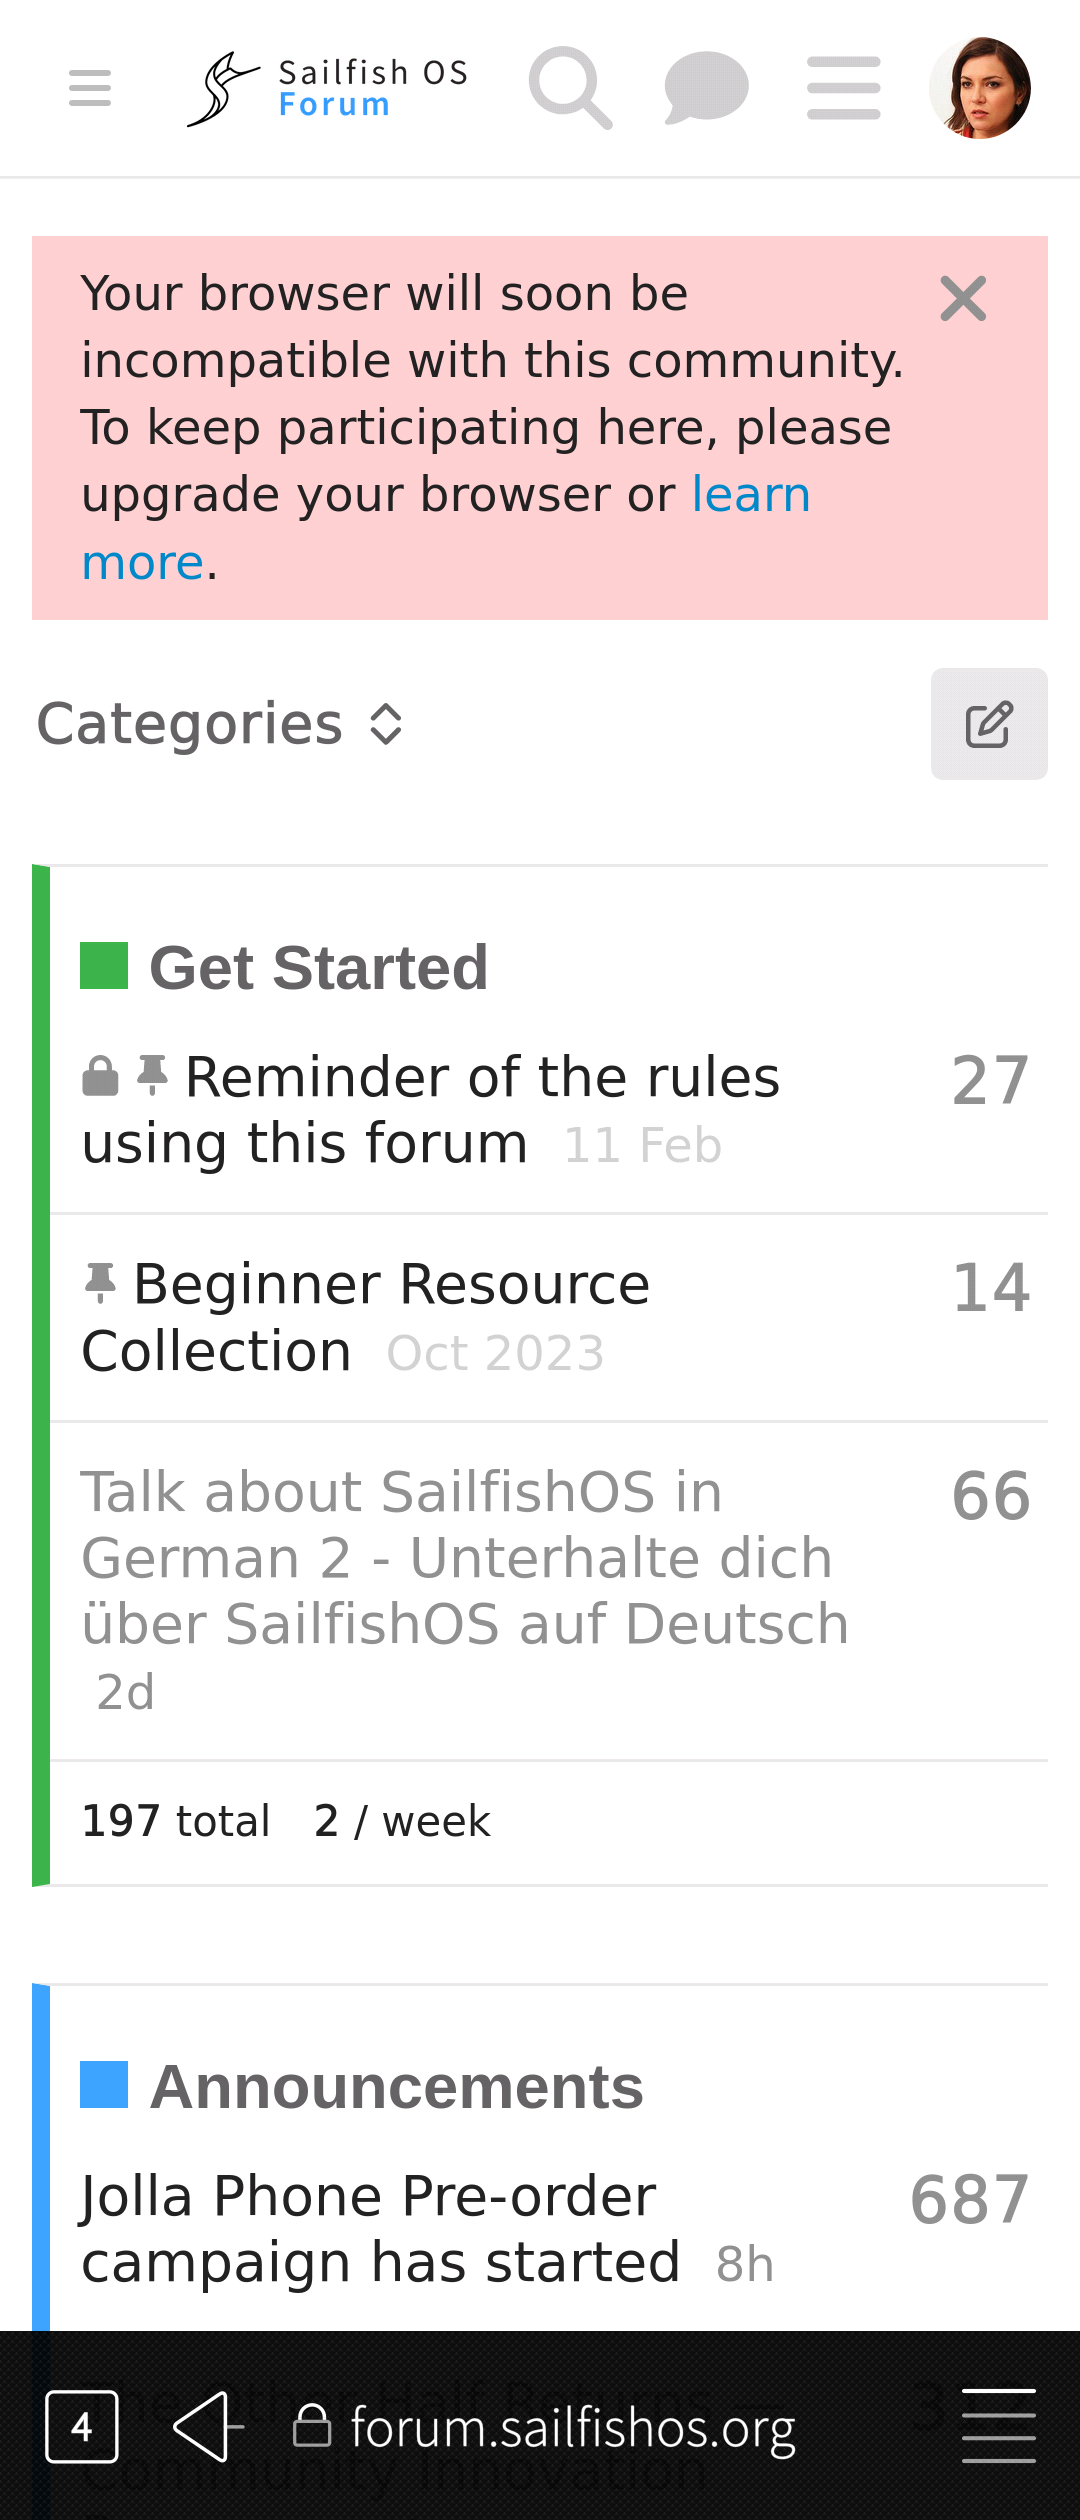This screenshot has height=2520, width=1080.
Task: Open the user profile avatar
Action: coord(980,88)
